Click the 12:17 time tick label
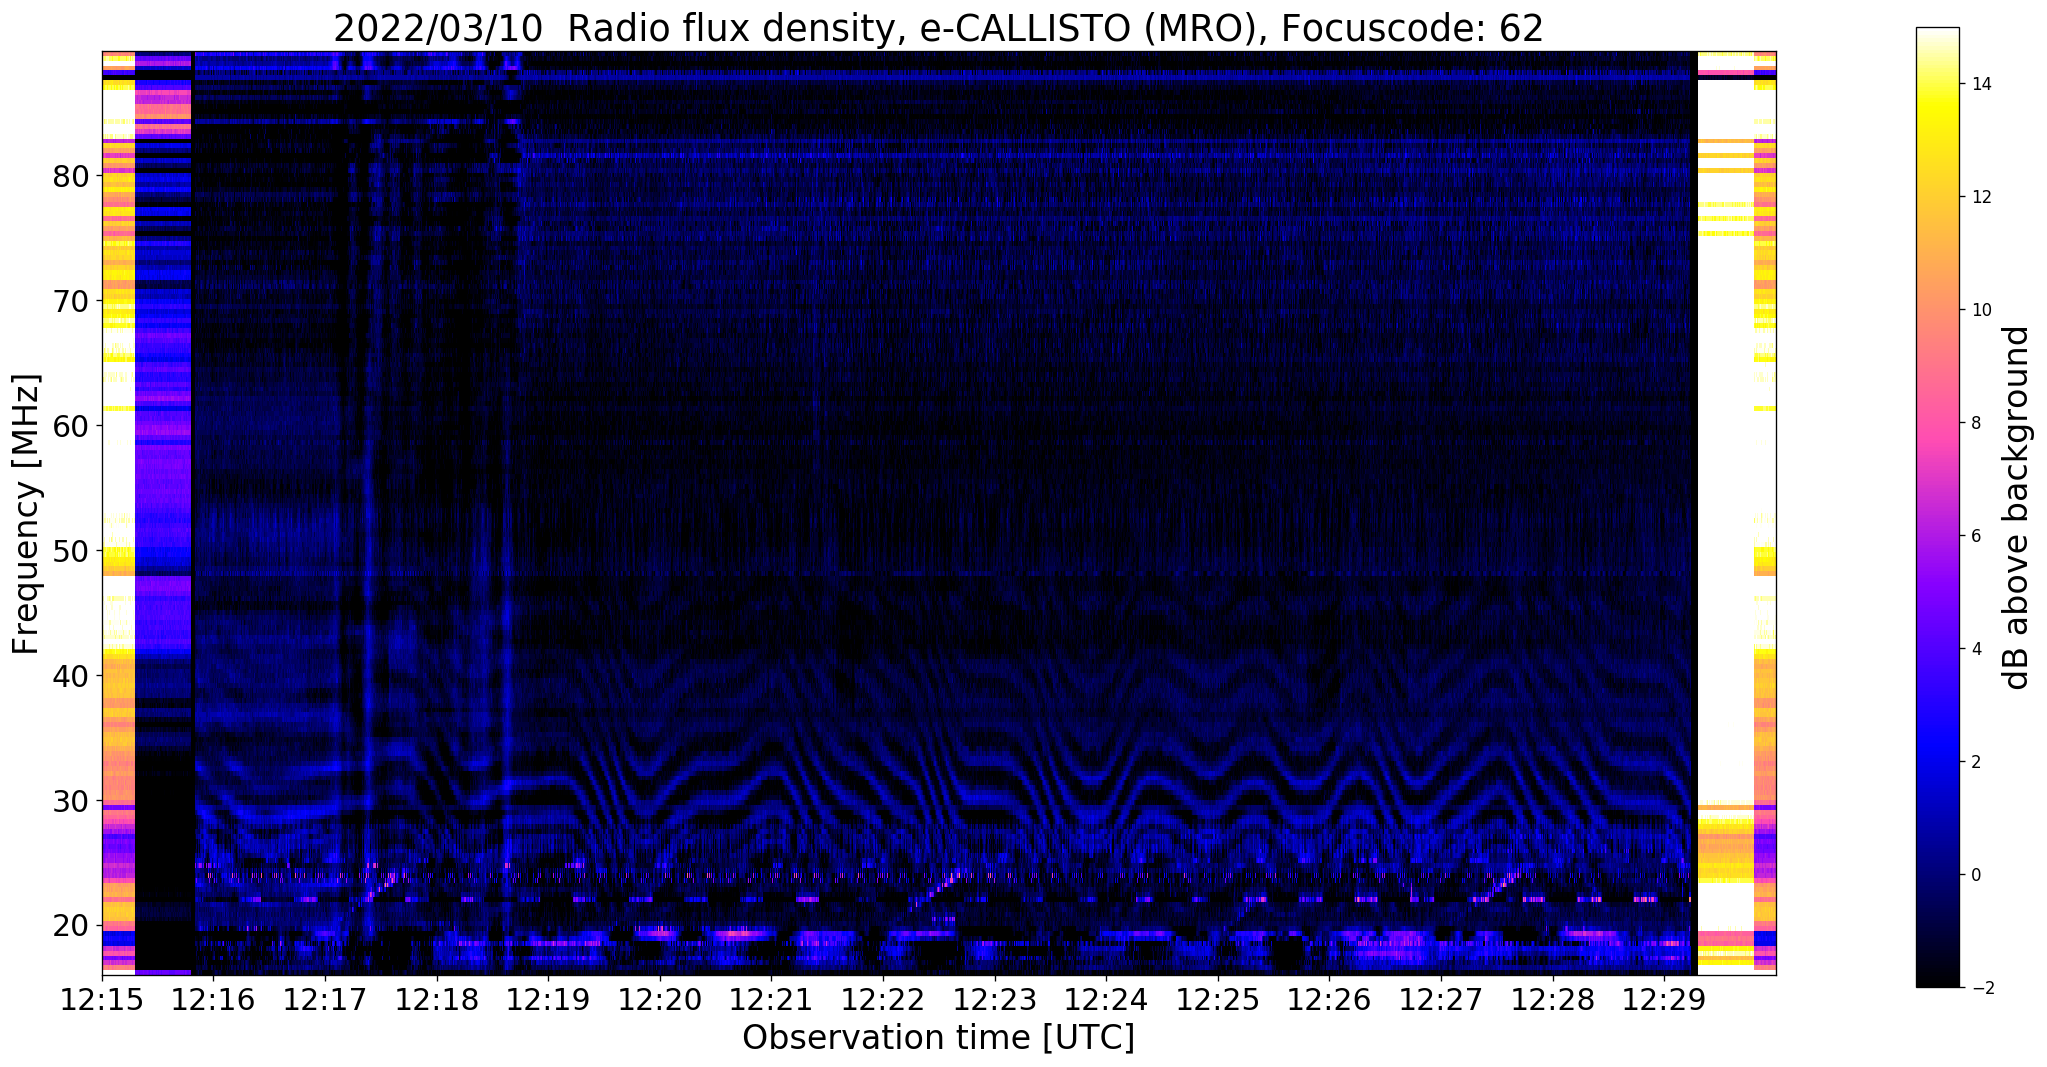2047x1067 pixels. tap(325, 999)
